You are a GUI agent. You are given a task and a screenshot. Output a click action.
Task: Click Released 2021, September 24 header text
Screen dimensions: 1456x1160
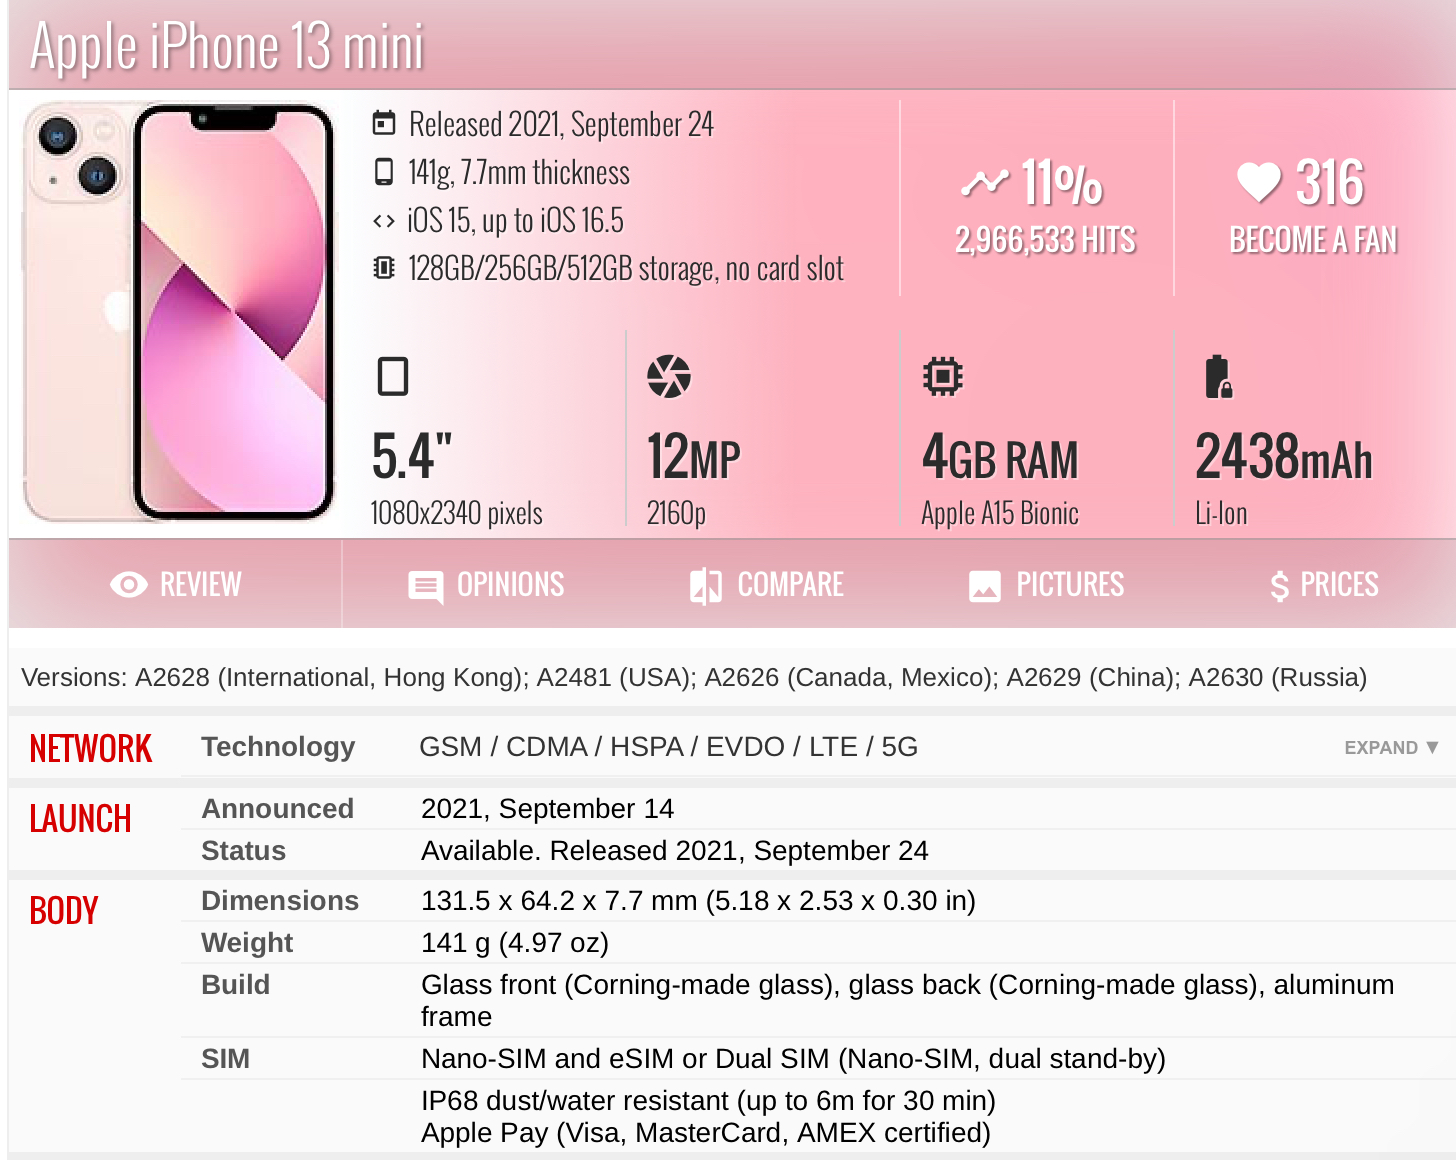coord(561,124)
